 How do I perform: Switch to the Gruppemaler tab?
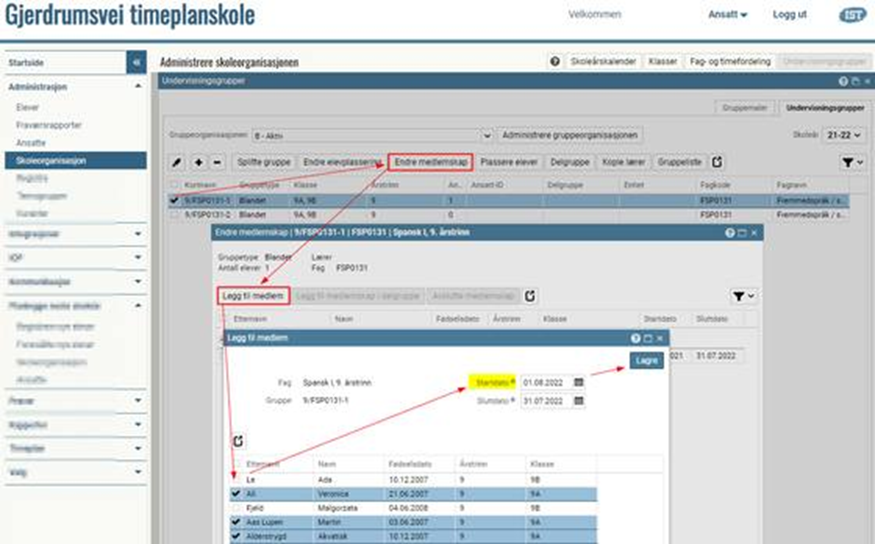click(x=747, y=106)
